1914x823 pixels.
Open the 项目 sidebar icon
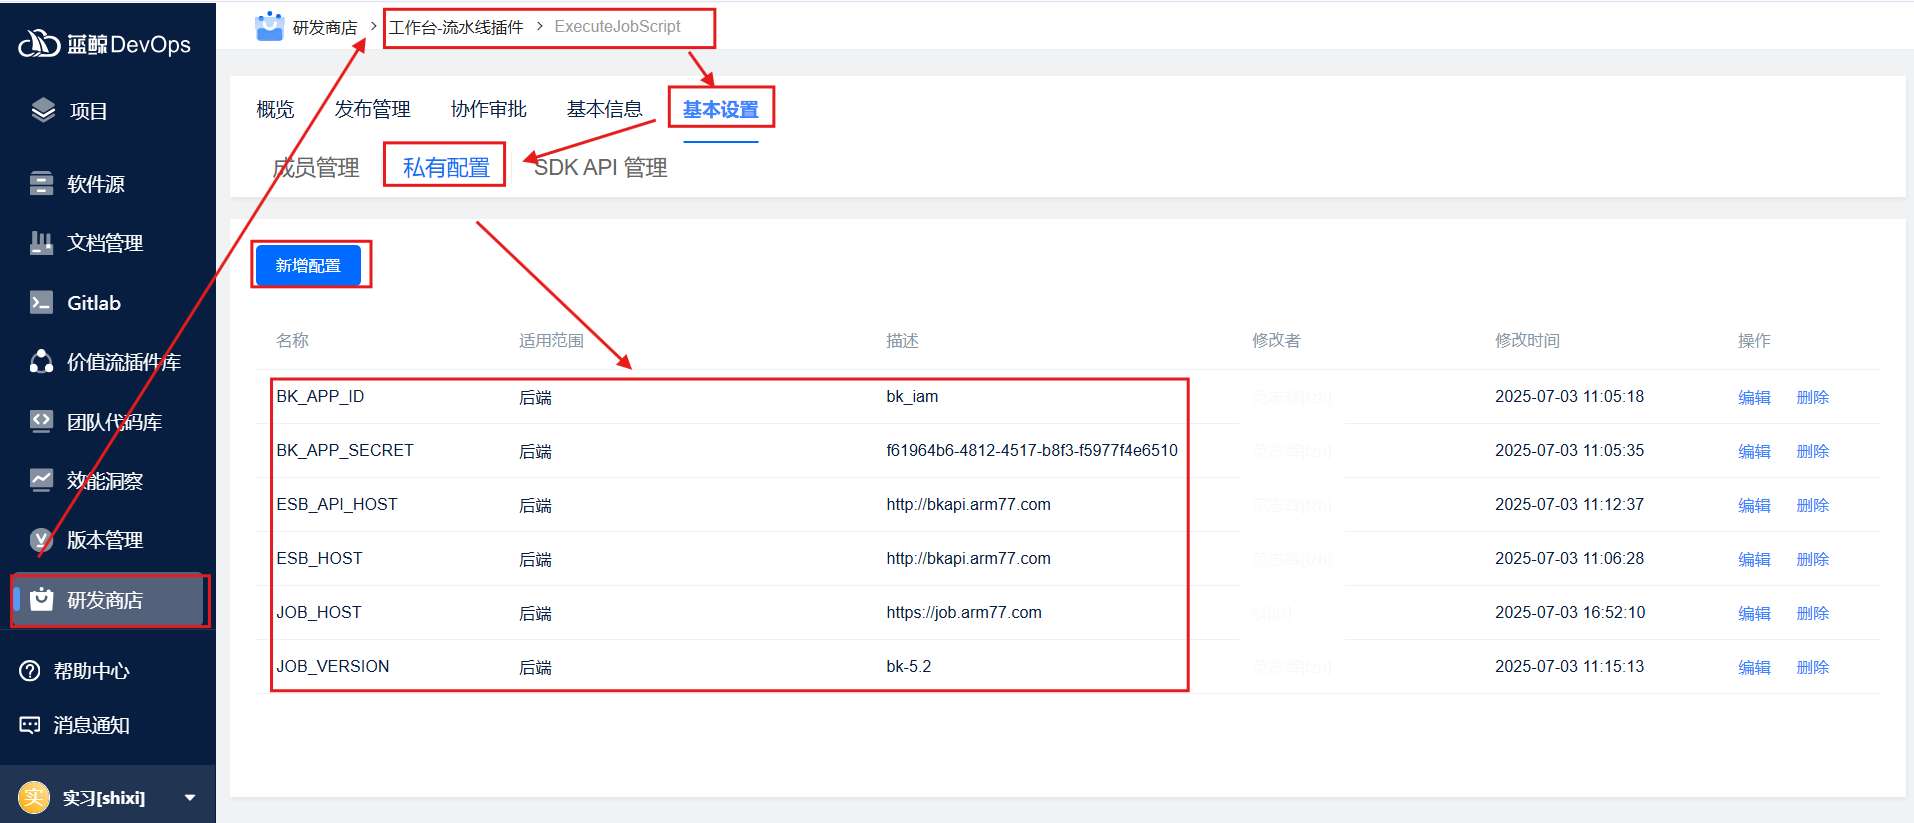(x=43, y=111)
